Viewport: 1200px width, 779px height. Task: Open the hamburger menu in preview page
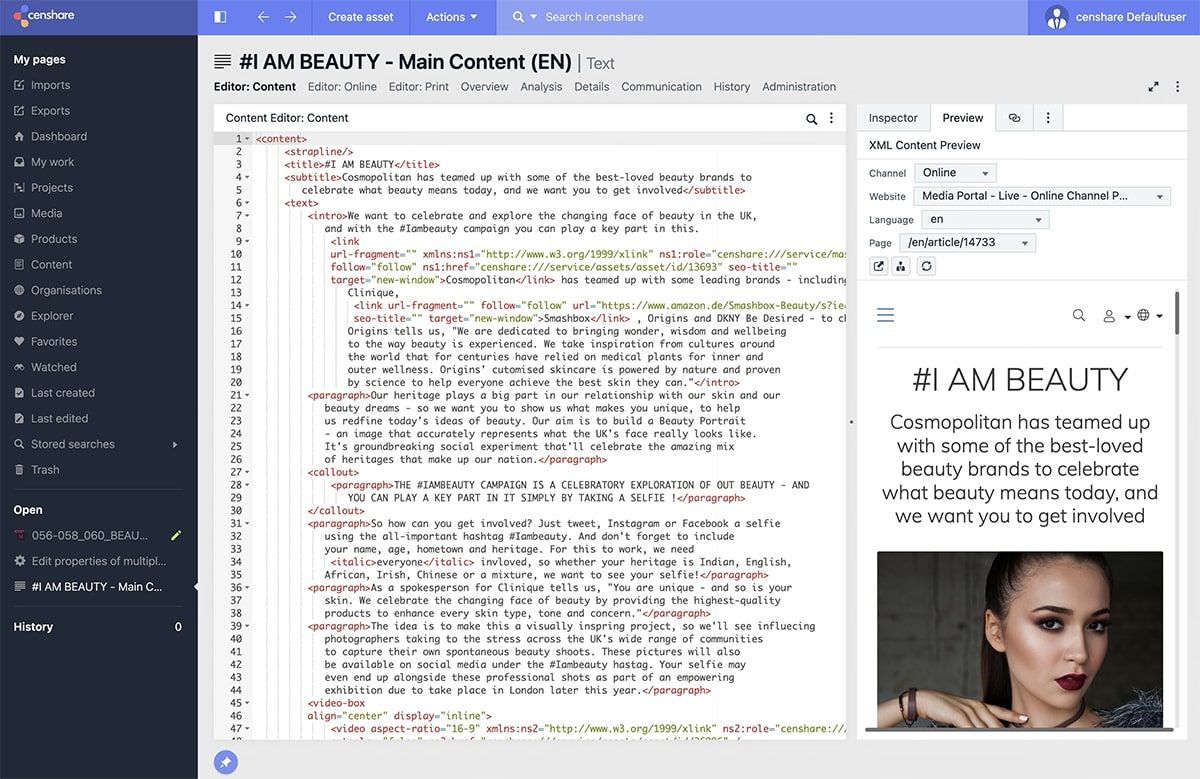885,316
